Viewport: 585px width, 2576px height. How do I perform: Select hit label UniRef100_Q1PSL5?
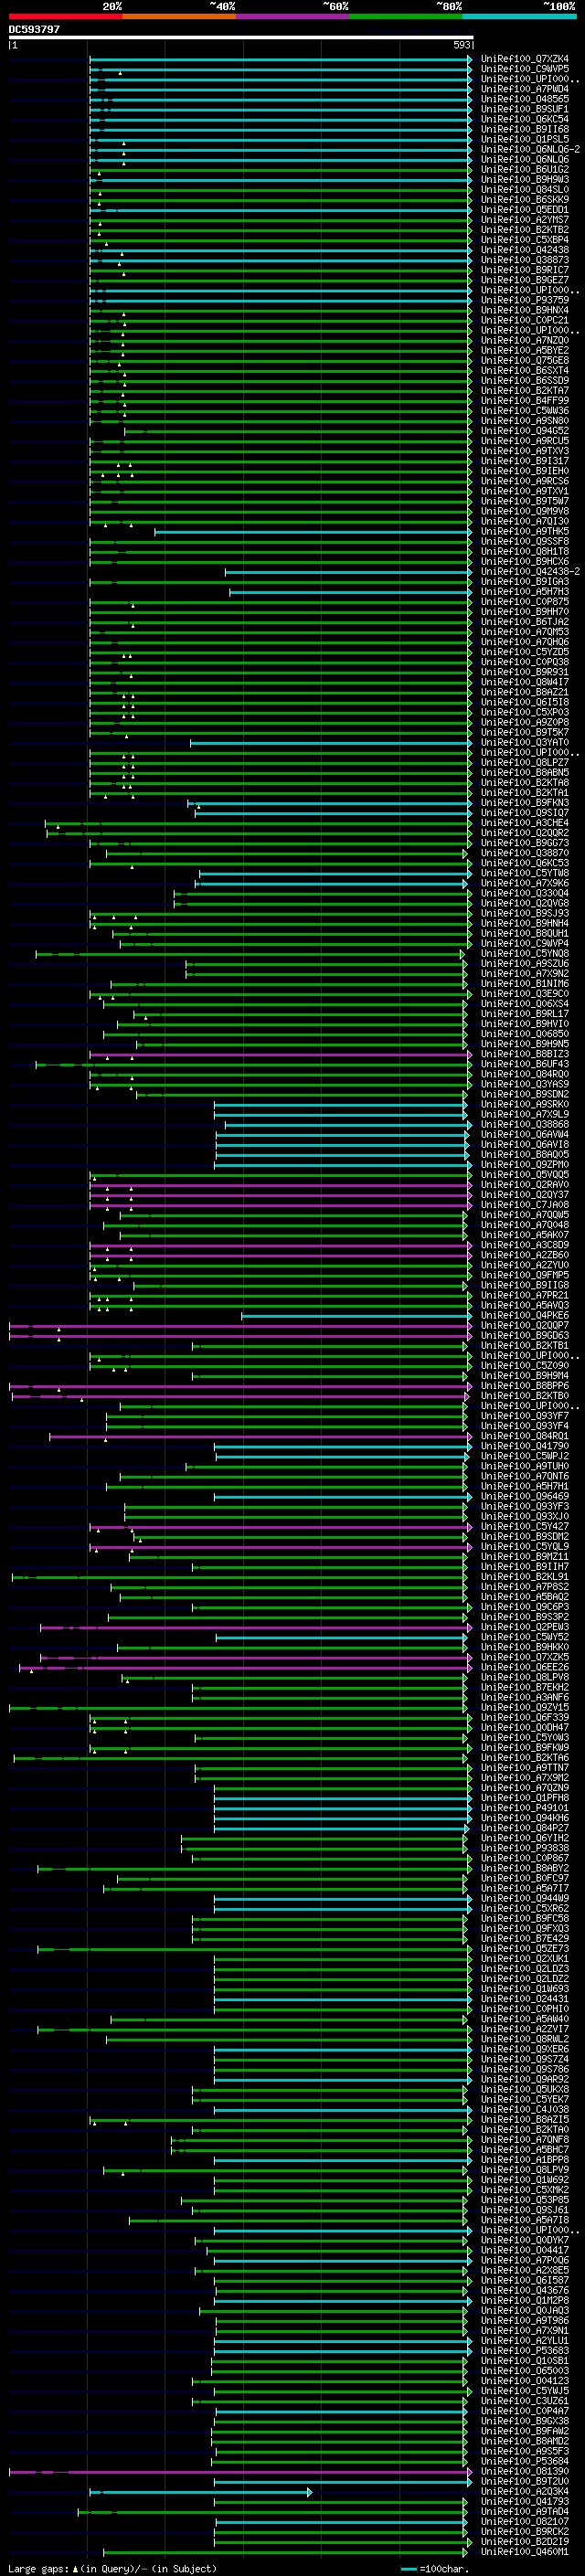point(525,139)
